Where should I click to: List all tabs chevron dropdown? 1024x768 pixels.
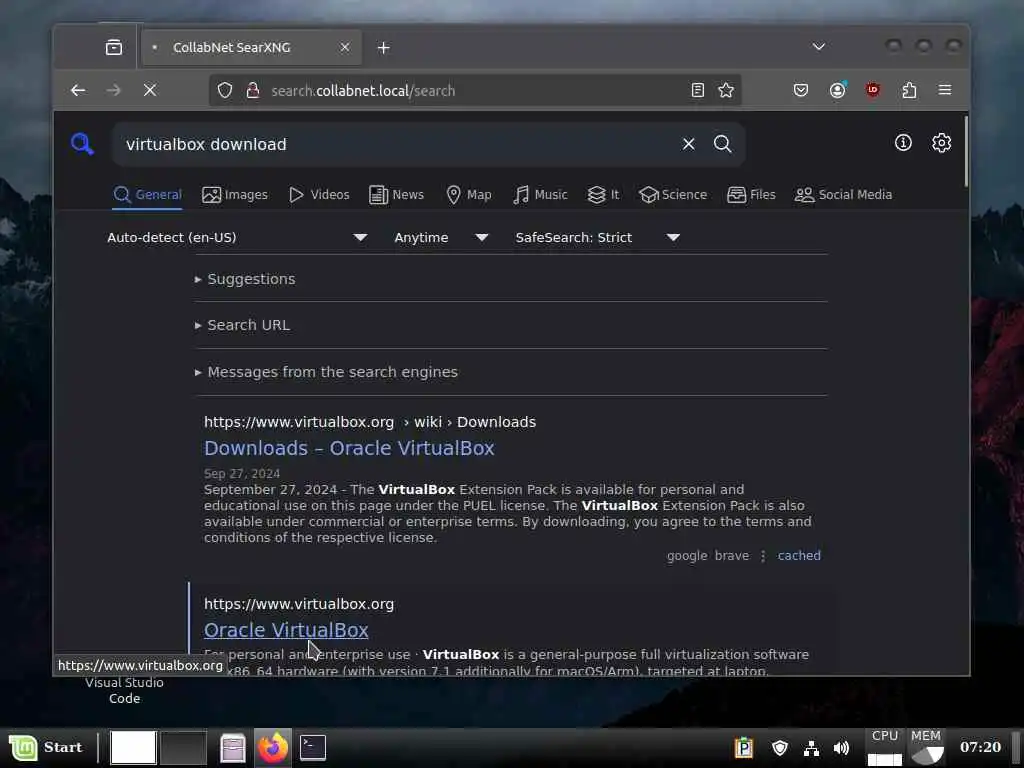tap(818, 46)
